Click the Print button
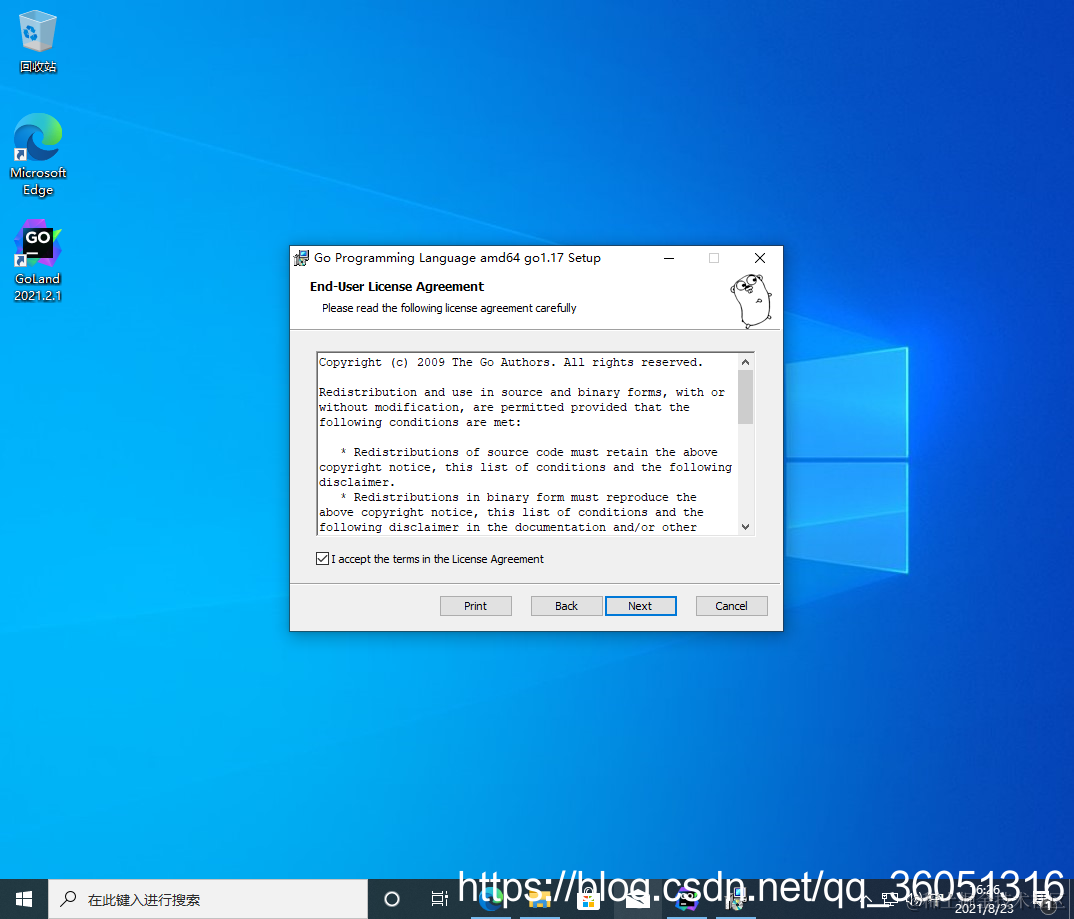Screen dimensions: 1074x919 click(475, 606)
